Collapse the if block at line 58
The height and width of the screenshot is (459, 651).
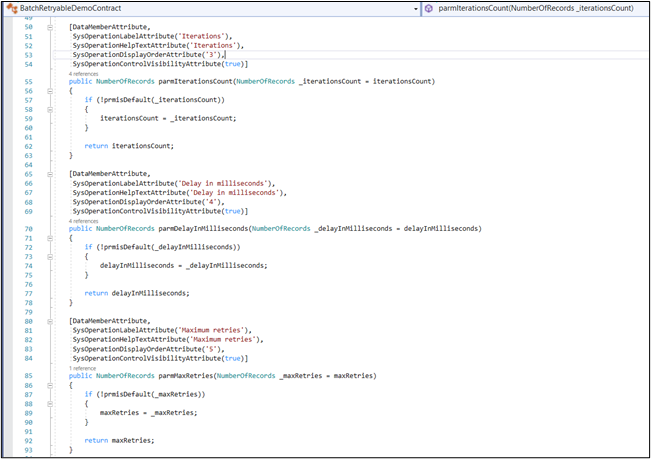tap(50, 110)
